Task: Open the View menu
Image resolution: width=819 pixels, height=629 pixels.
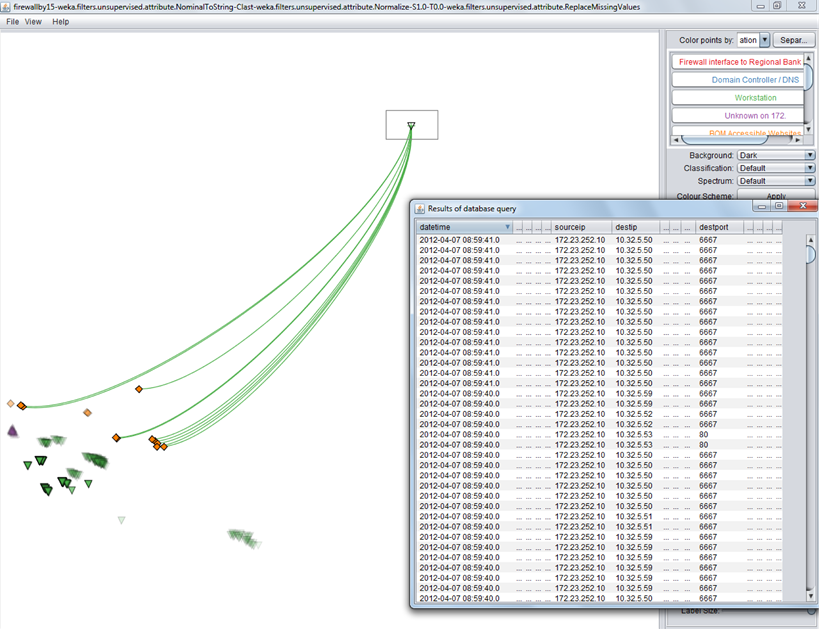Action: (x=33, y=21)
